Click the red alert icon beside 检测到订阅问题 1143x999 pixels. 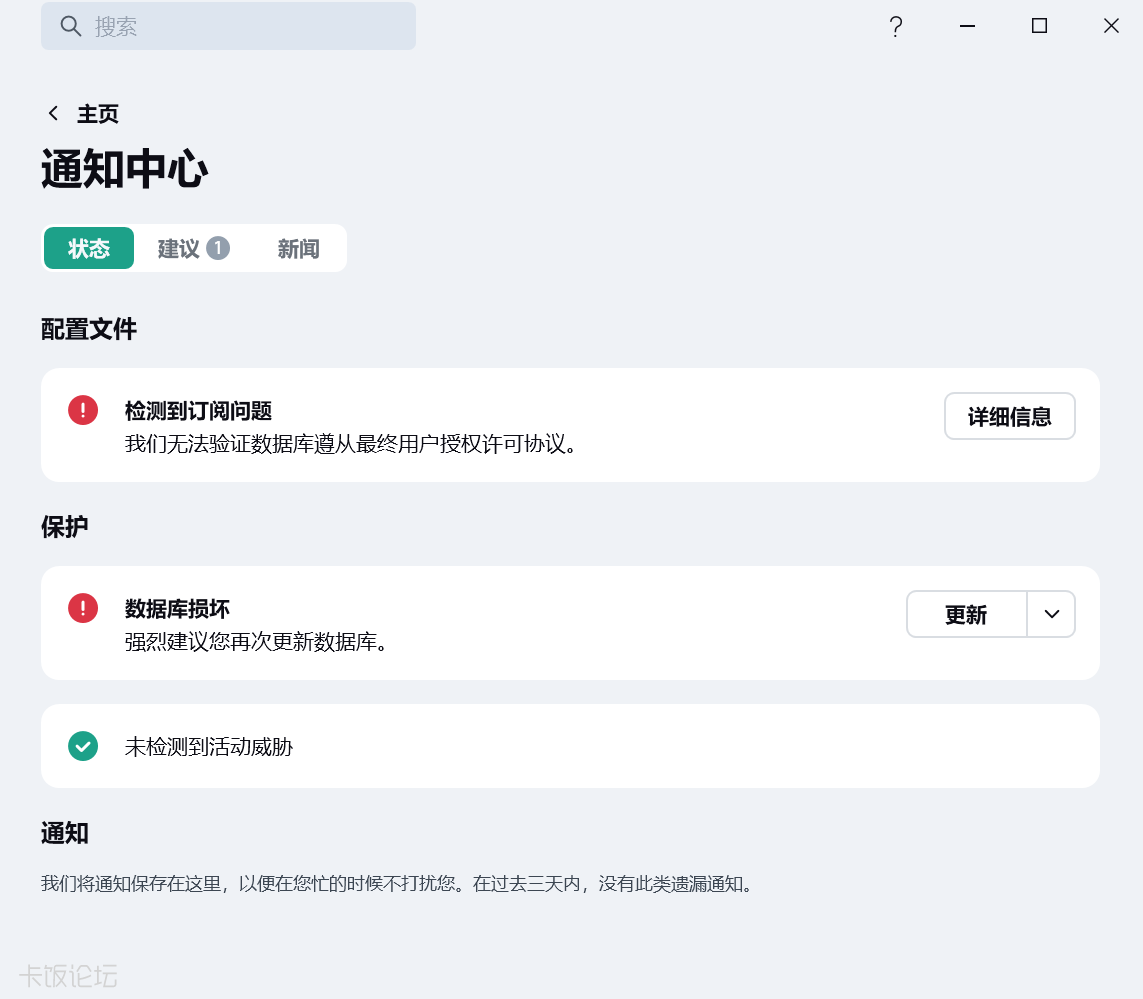tap(83, 410)
